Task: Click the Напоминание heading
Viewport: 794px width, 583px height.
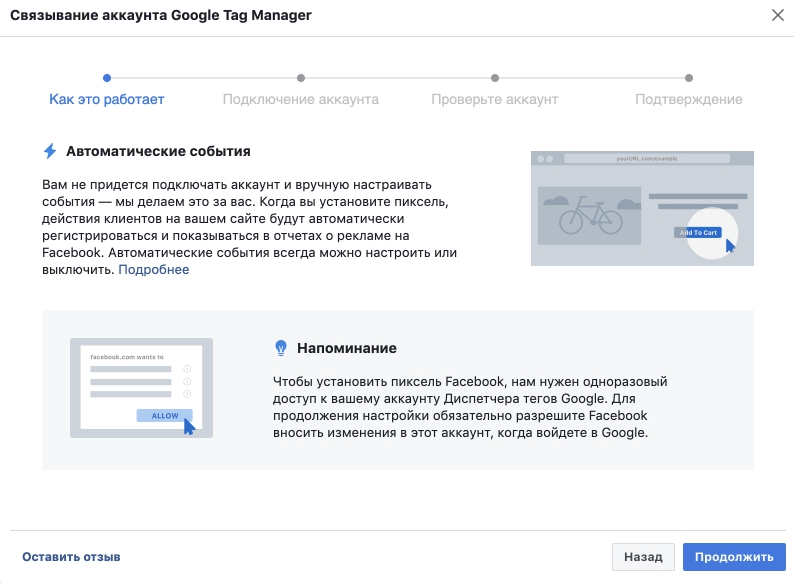Action: pyautogui.click(x=347, y=348)
